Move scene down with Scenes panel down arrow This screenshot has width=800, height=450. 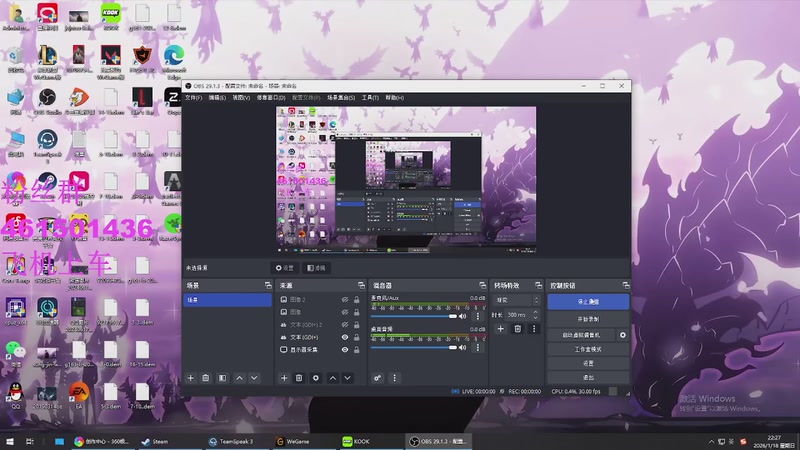(x=254, y=378)
